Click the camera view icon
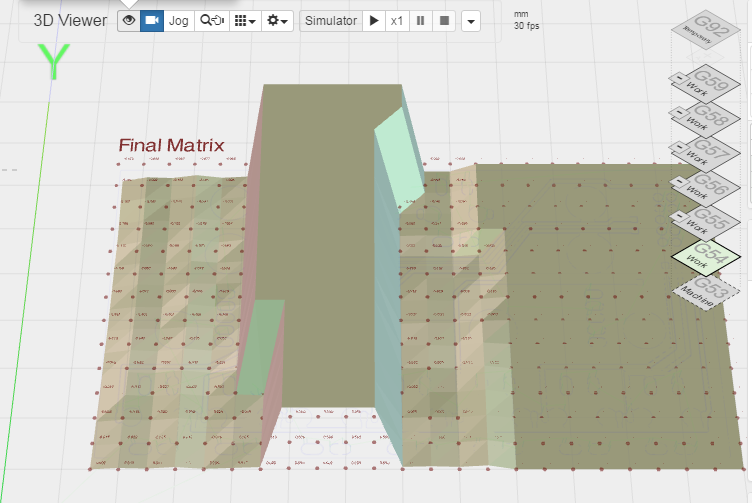 click(x=151, y=21)
